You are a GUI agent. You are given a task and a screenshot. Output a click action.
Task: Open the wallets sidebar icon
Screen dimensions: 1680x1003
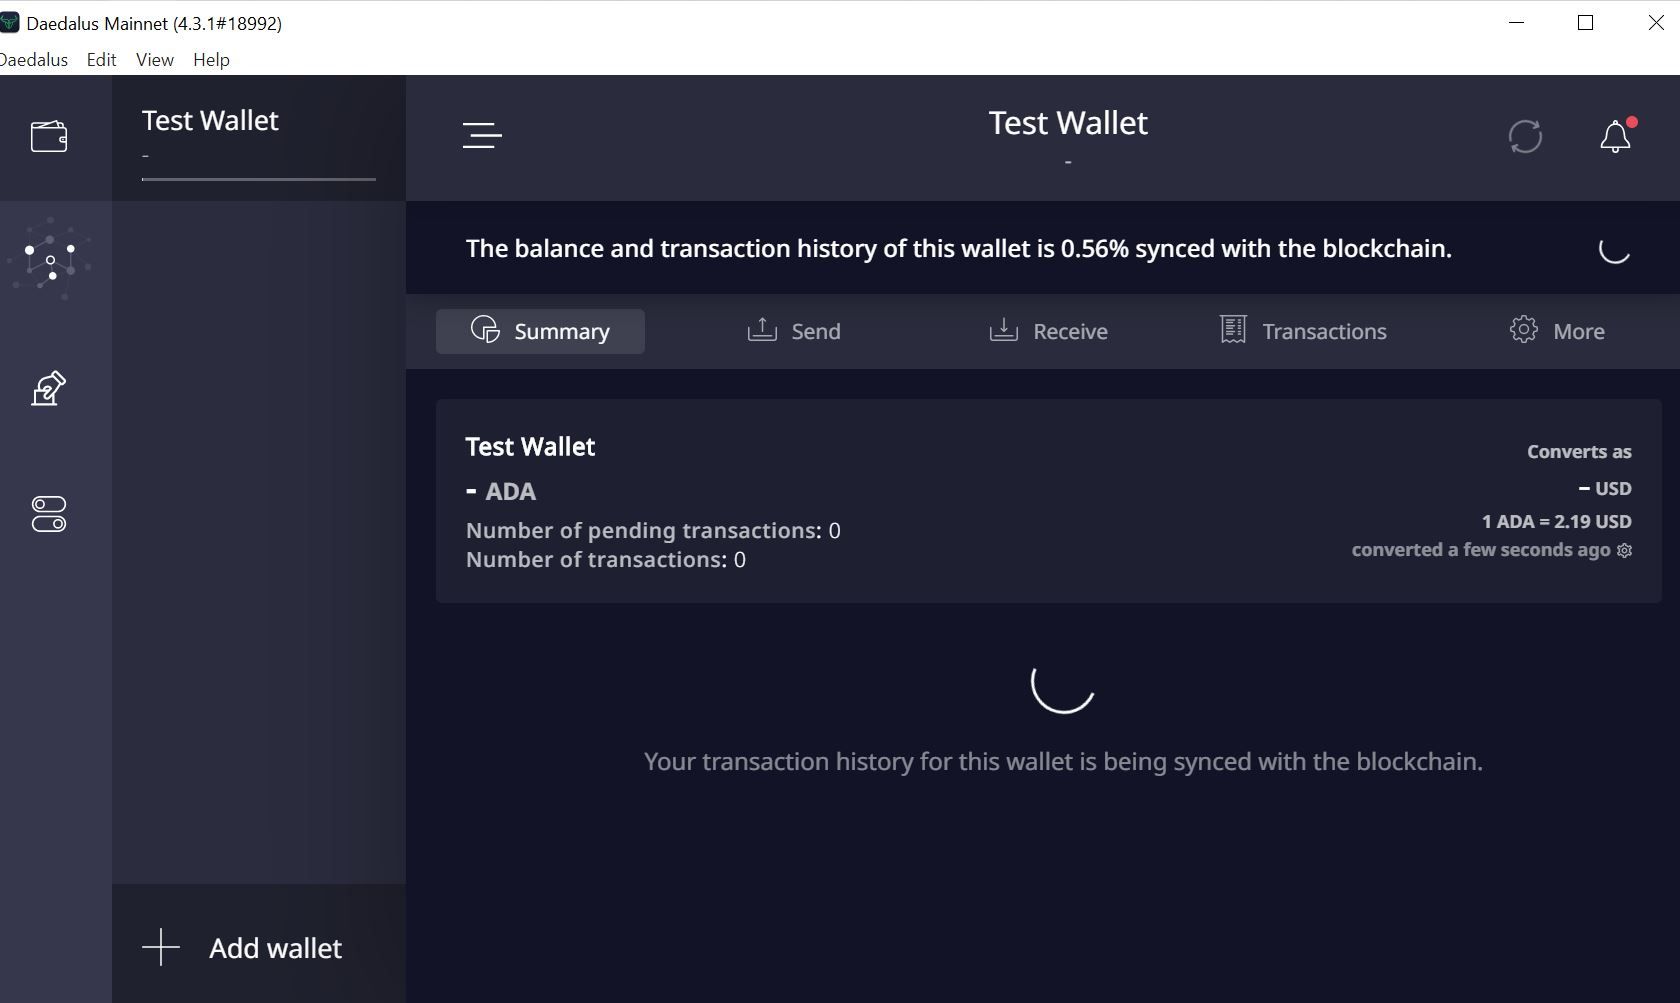coord(49,136)
